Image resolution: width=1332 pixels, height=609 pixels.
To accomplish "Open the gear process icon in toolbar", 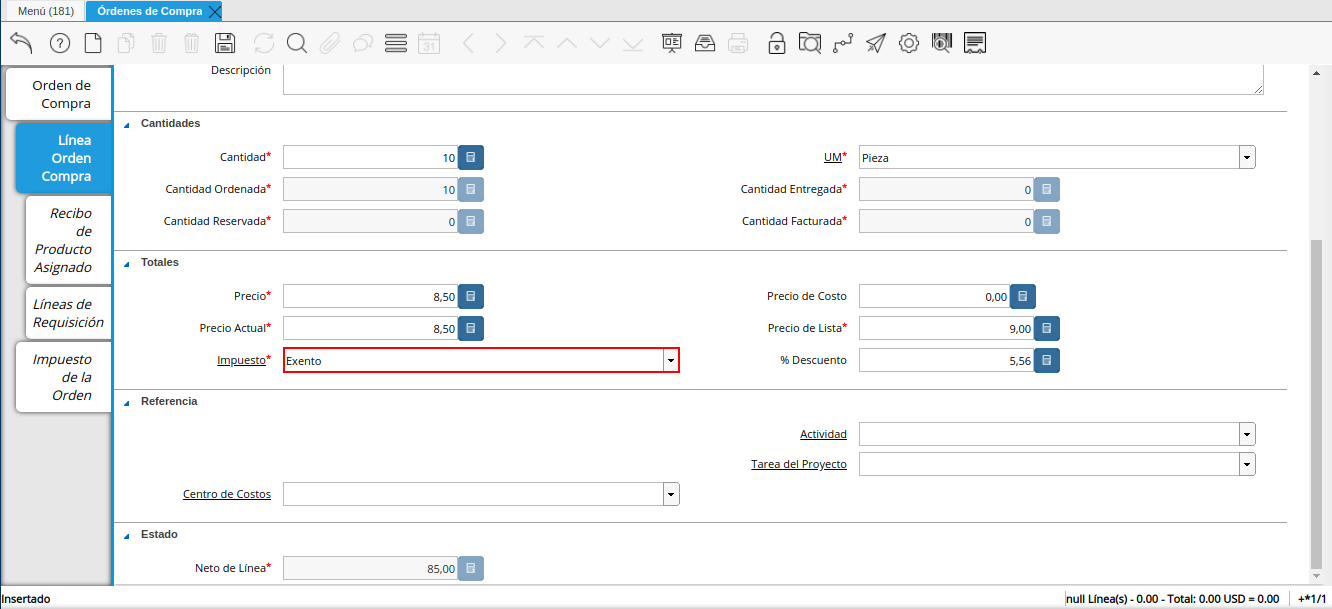I will click(x=908, y=43).
